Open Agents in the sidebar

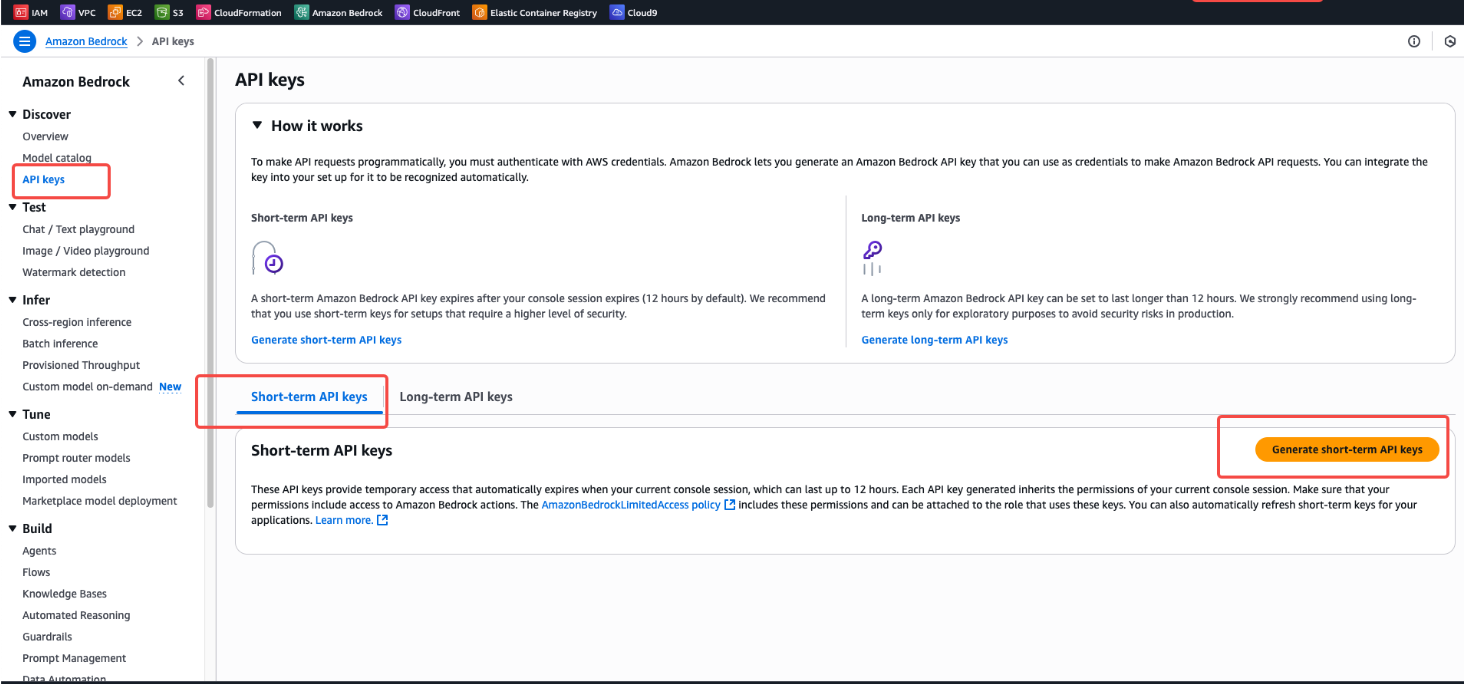click(39, 551)
